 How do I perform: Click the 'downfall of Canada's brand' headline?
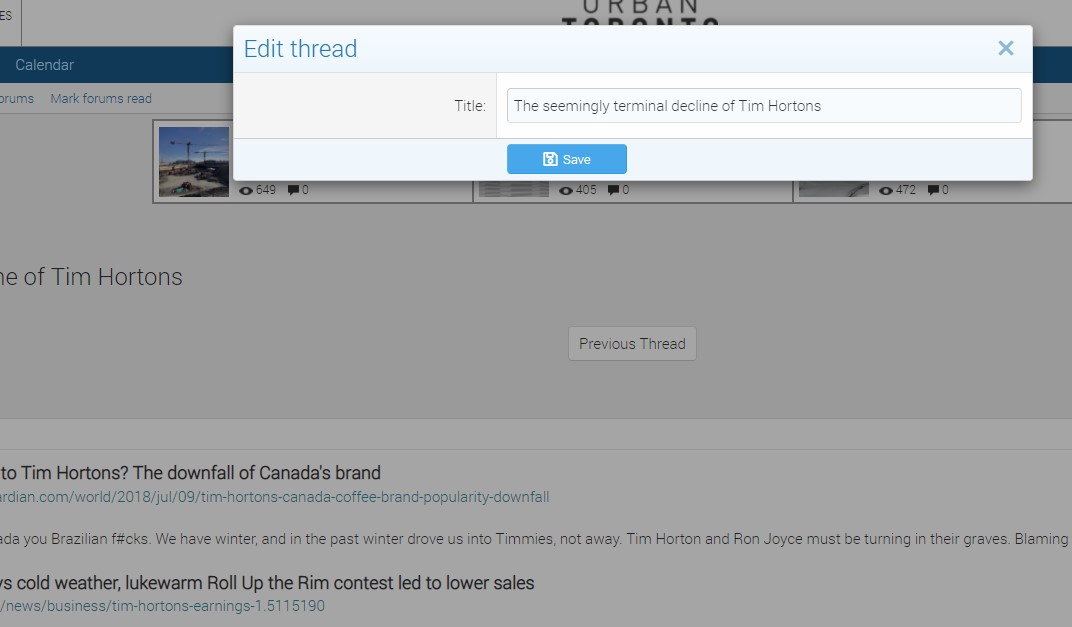pos(190,473)
